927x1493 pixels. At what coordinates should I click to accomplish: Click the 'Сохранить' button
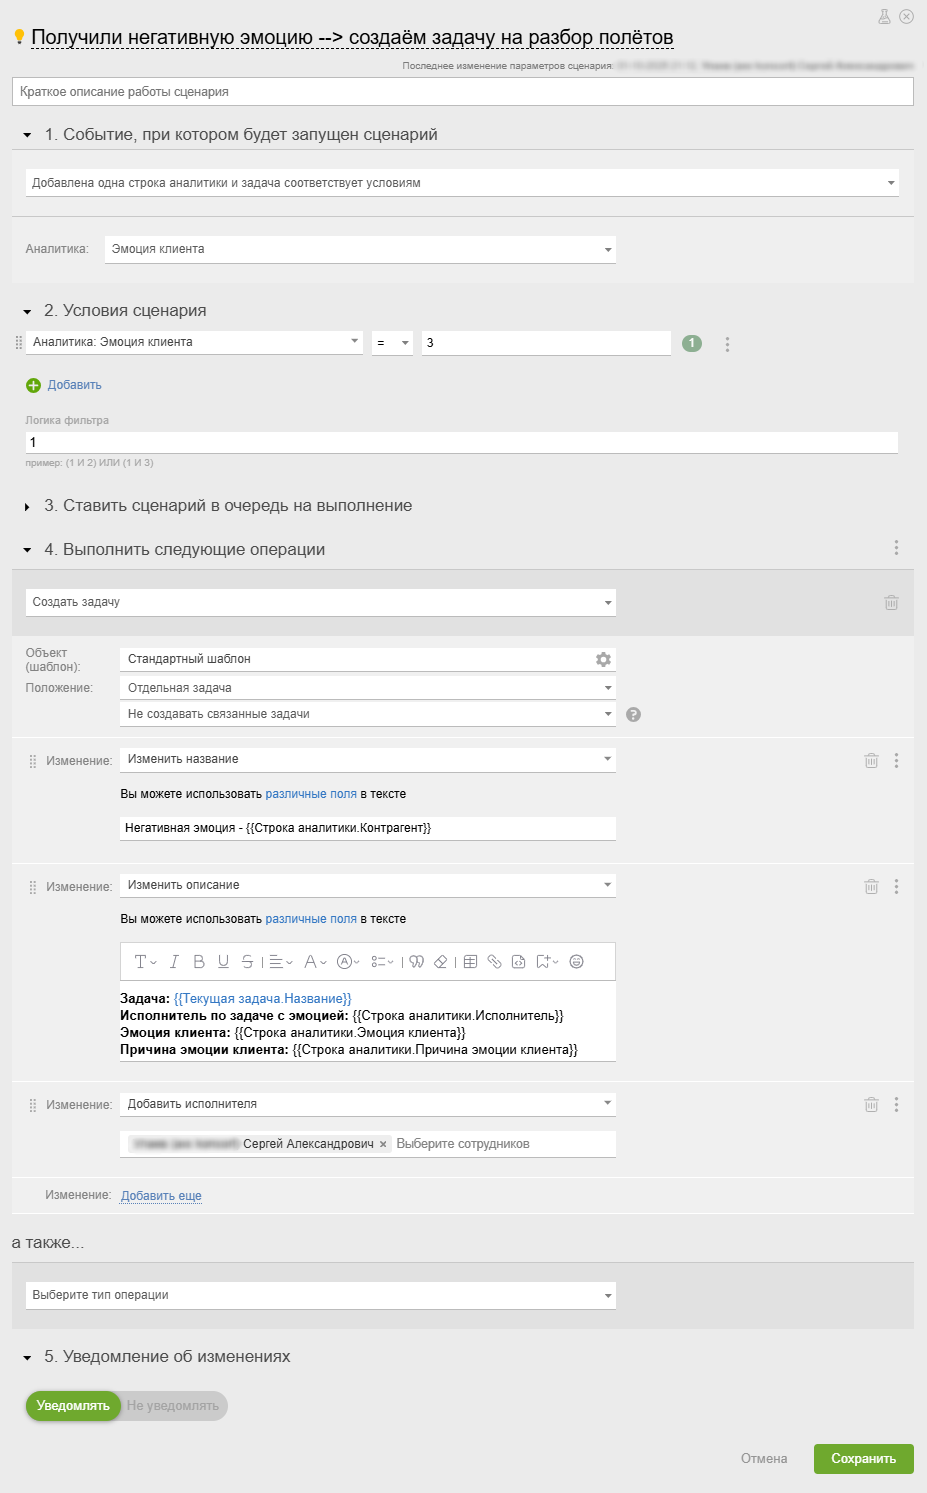pos(863,1459)
